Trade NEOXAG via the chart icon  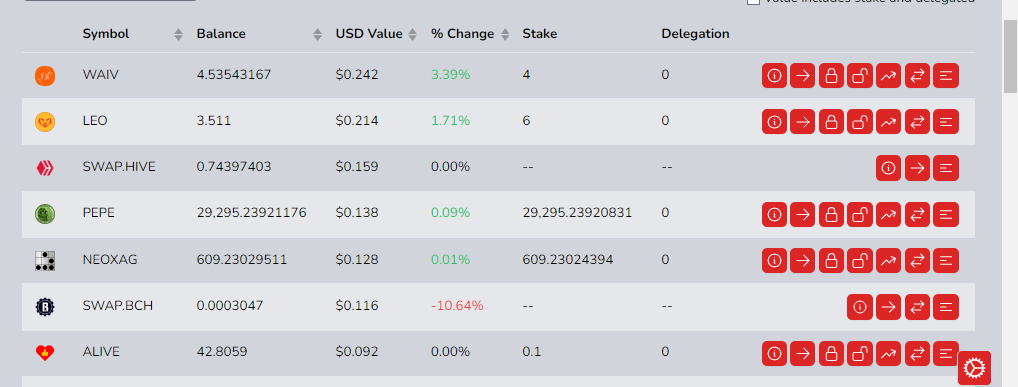coord(888,260)
